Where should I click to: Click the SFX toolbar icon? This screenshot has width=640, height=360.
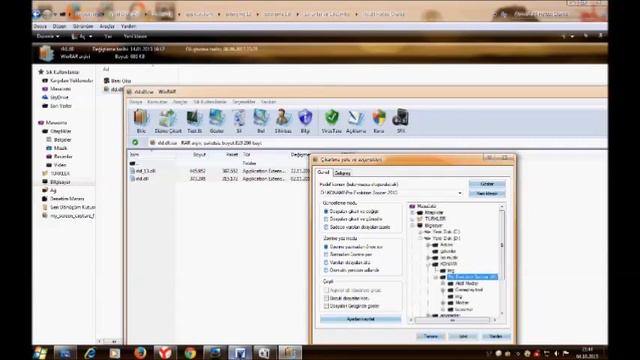point(400,121)
